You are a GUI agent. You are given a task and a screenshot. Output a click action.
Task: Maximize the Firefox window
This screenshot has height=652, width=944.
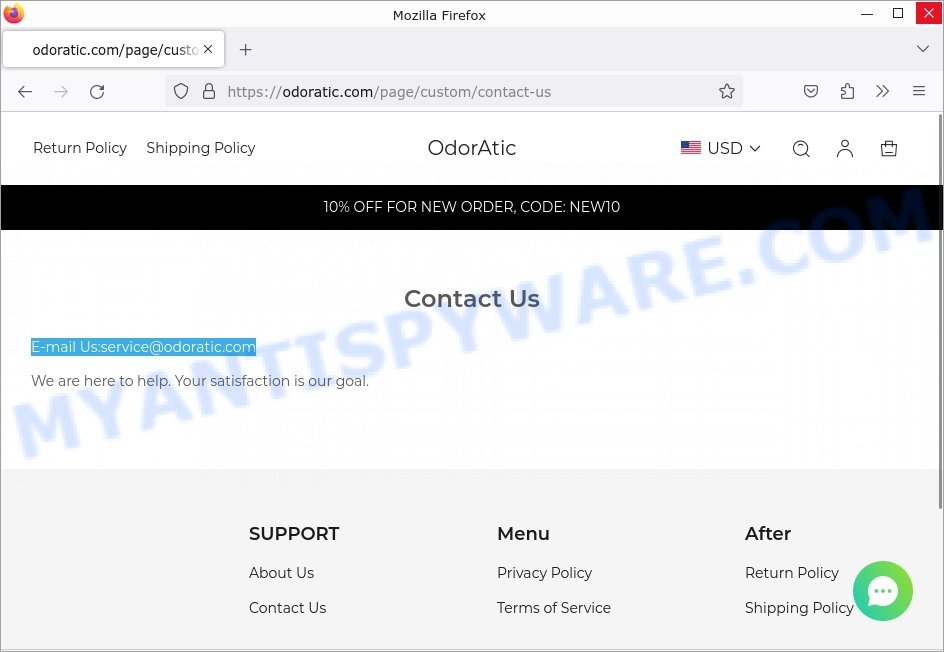click(898, 13)
